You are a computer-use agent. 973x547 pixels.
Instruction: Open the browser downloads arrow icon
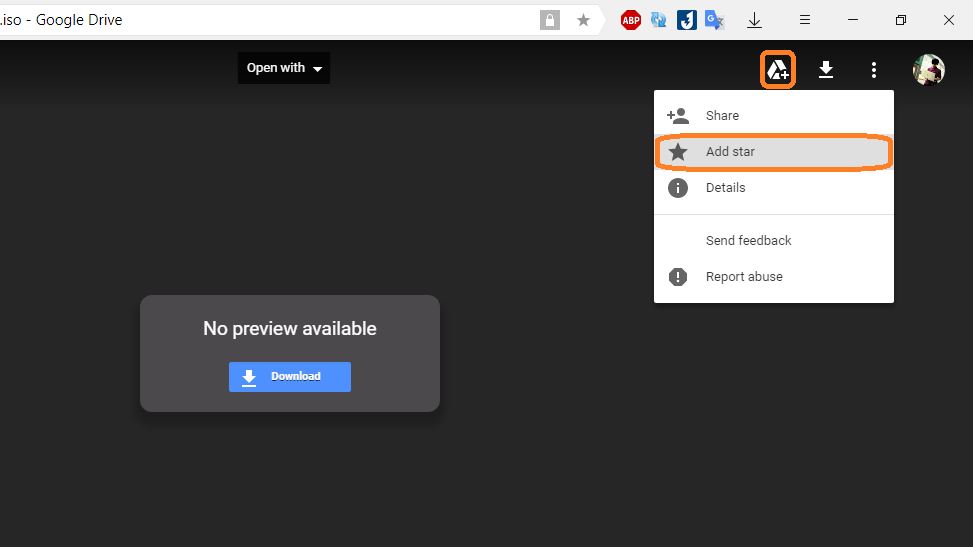(x=755, y=20)
